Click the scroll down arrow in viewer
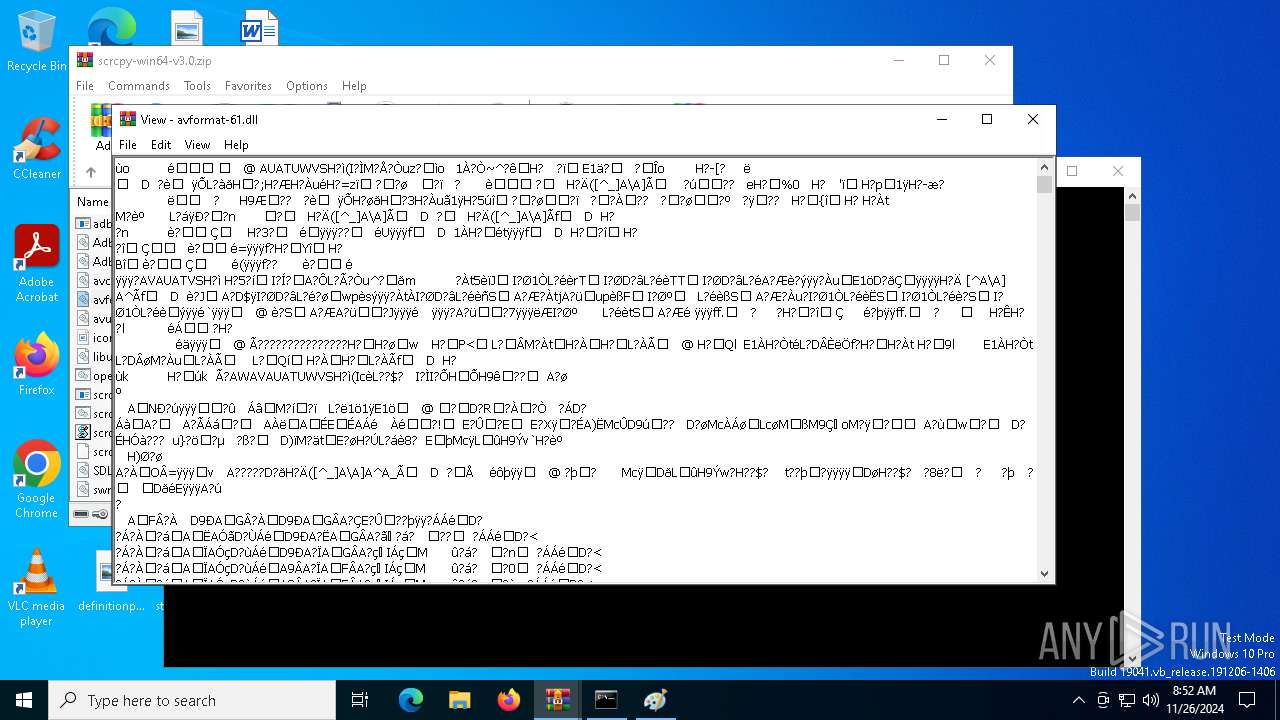This screenshot has width=1280, height=720. click(1045, 574)
